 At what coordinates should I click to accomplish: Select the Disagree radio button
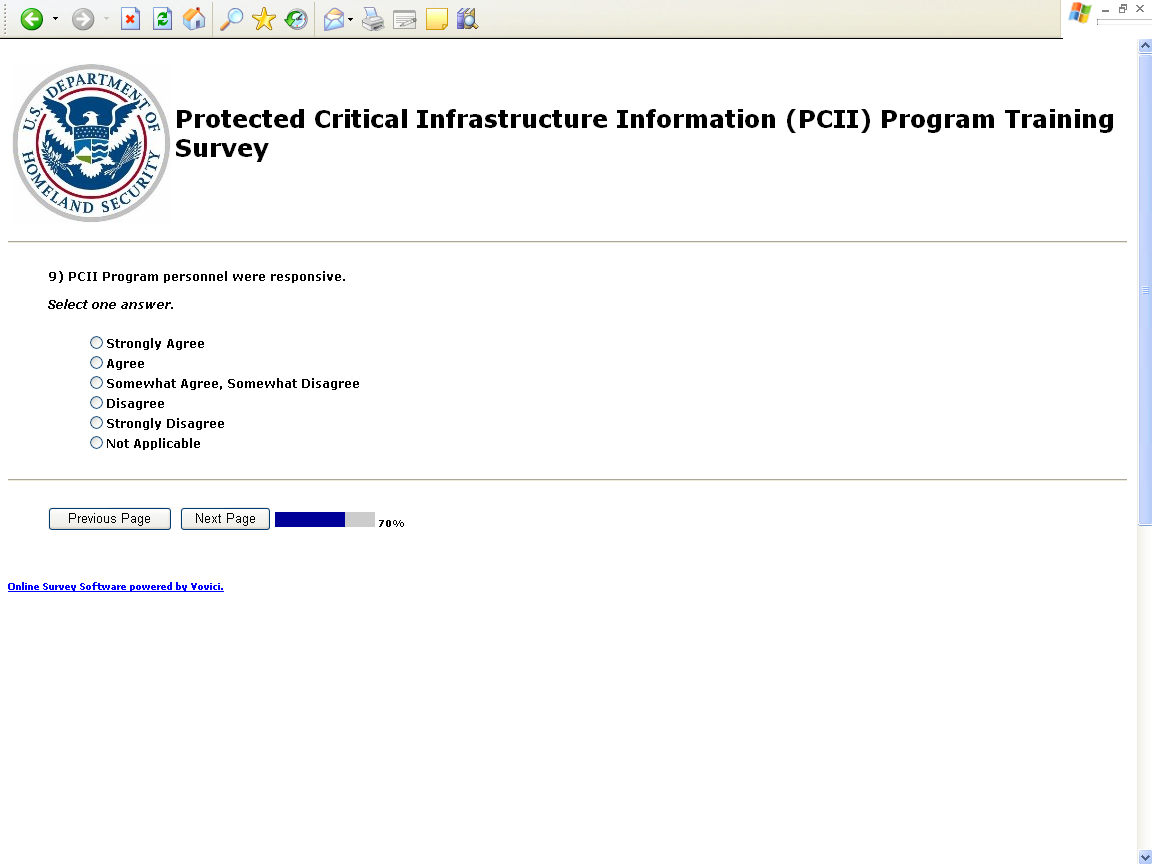point(96,403)
